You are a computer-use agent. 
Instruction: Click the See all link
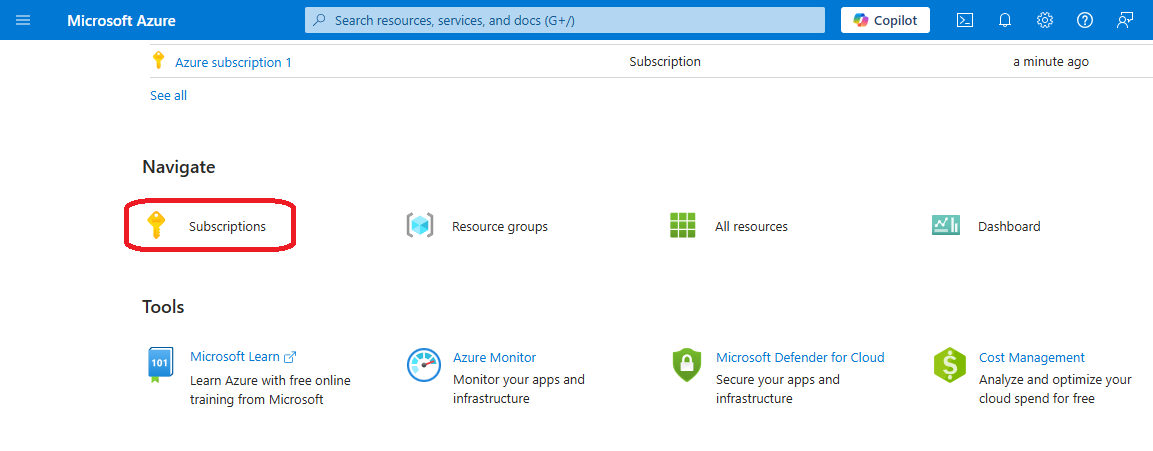tap(168, 96)
